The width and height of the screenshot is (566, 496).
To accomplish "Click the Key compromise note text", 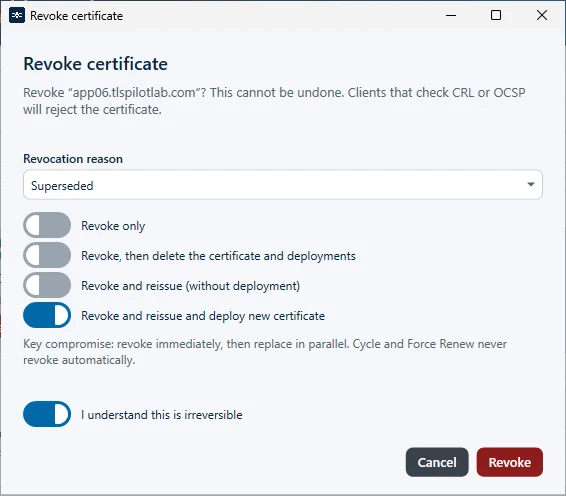I will click(x=265, y=352).
